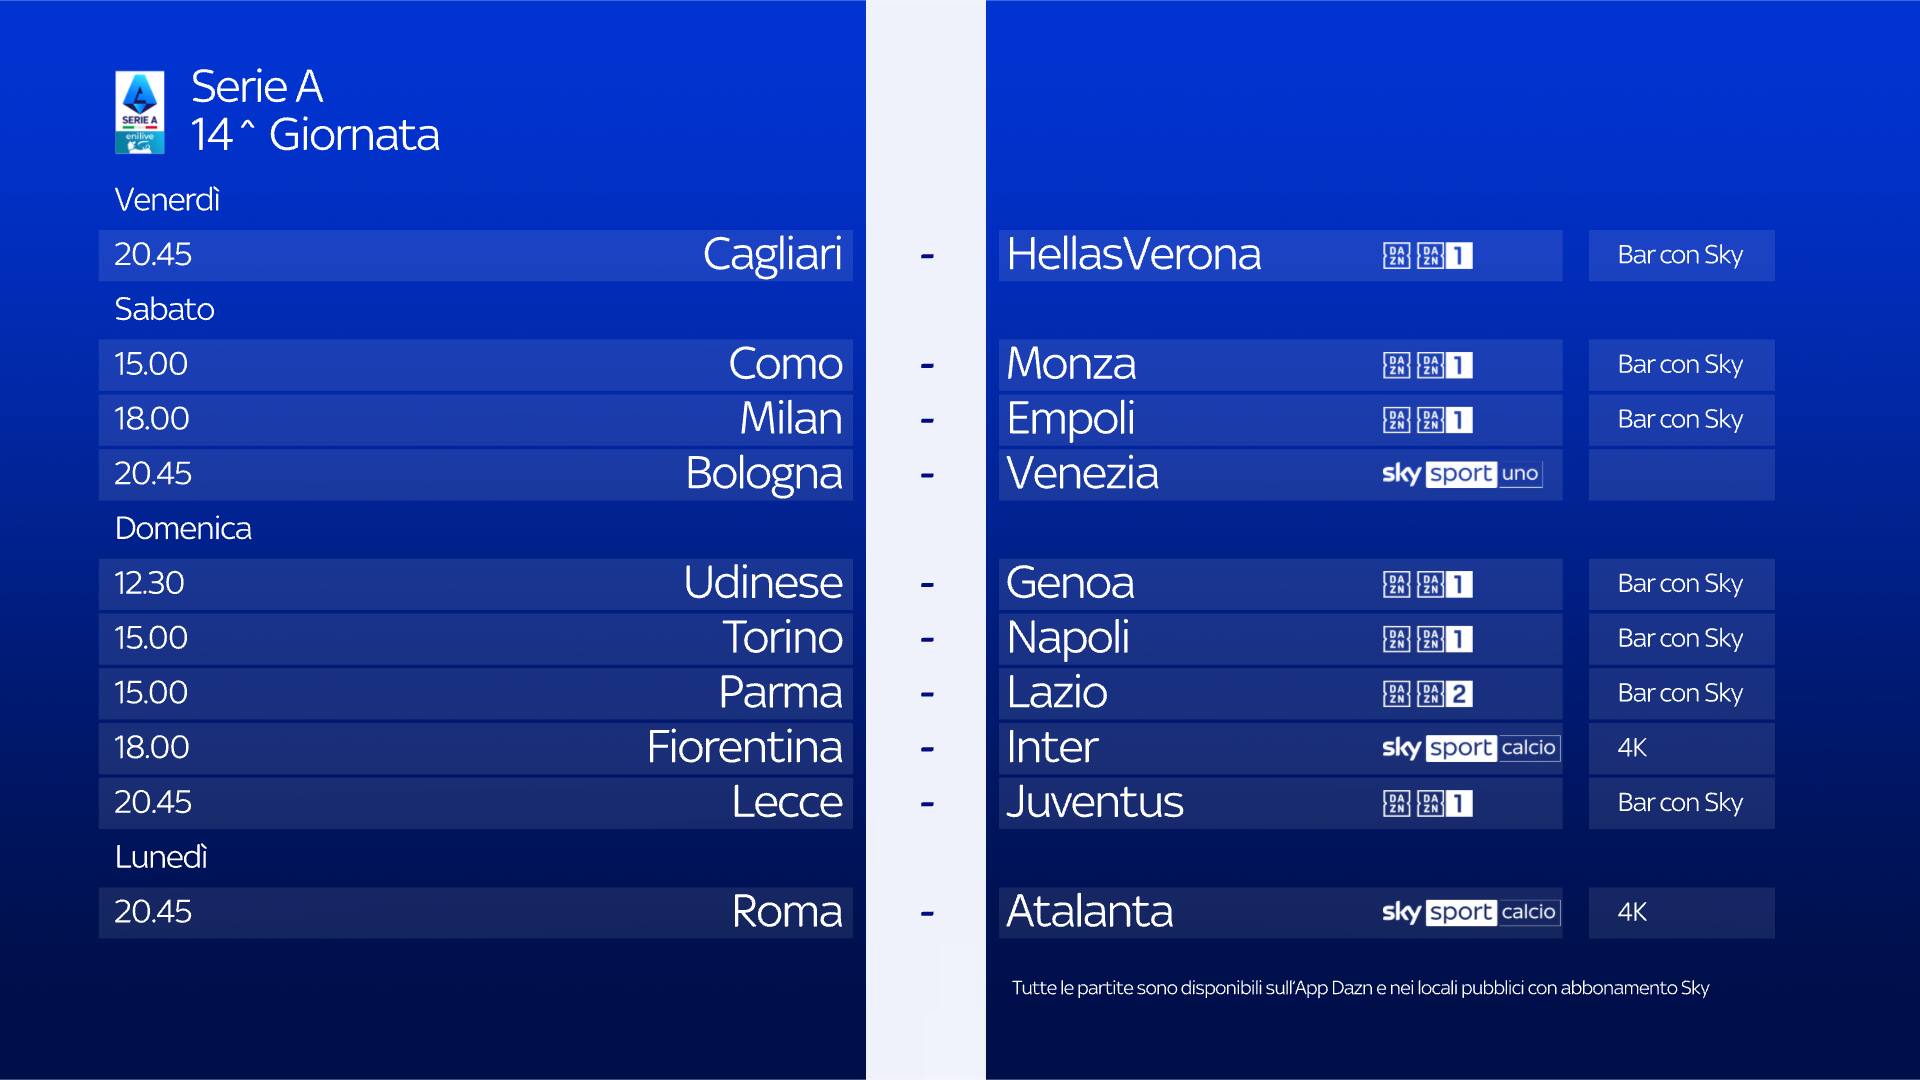
Task: Click the Serie A league logo
Action: (139, 112)
